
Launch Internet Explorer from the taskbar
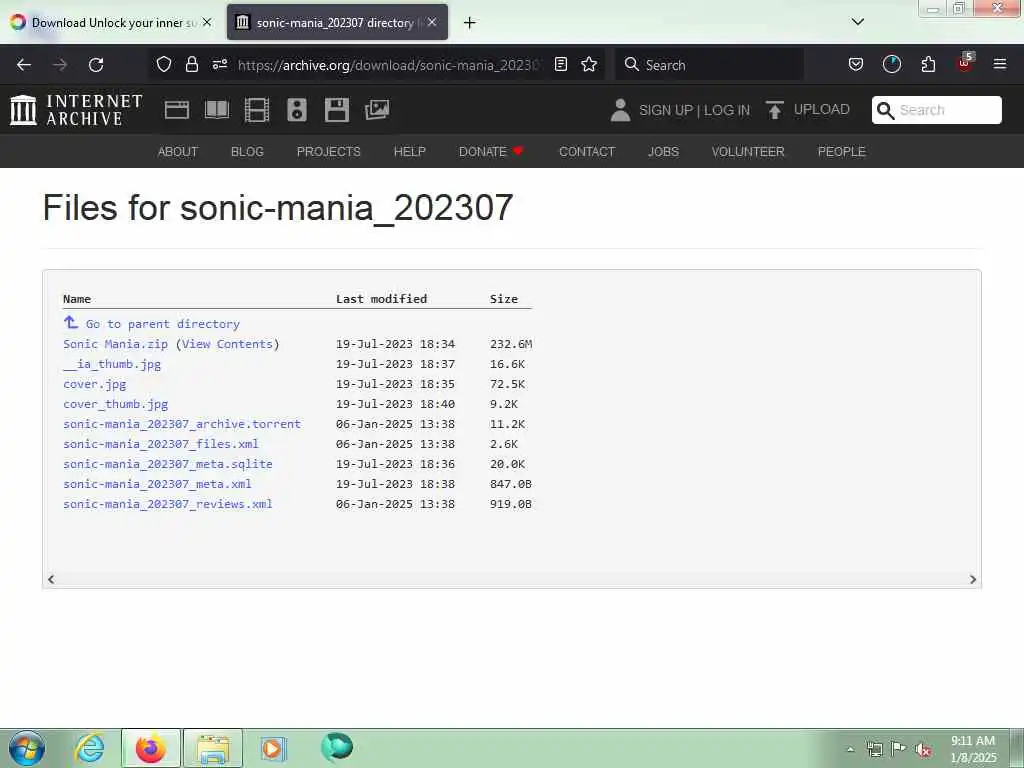point(89,748)
